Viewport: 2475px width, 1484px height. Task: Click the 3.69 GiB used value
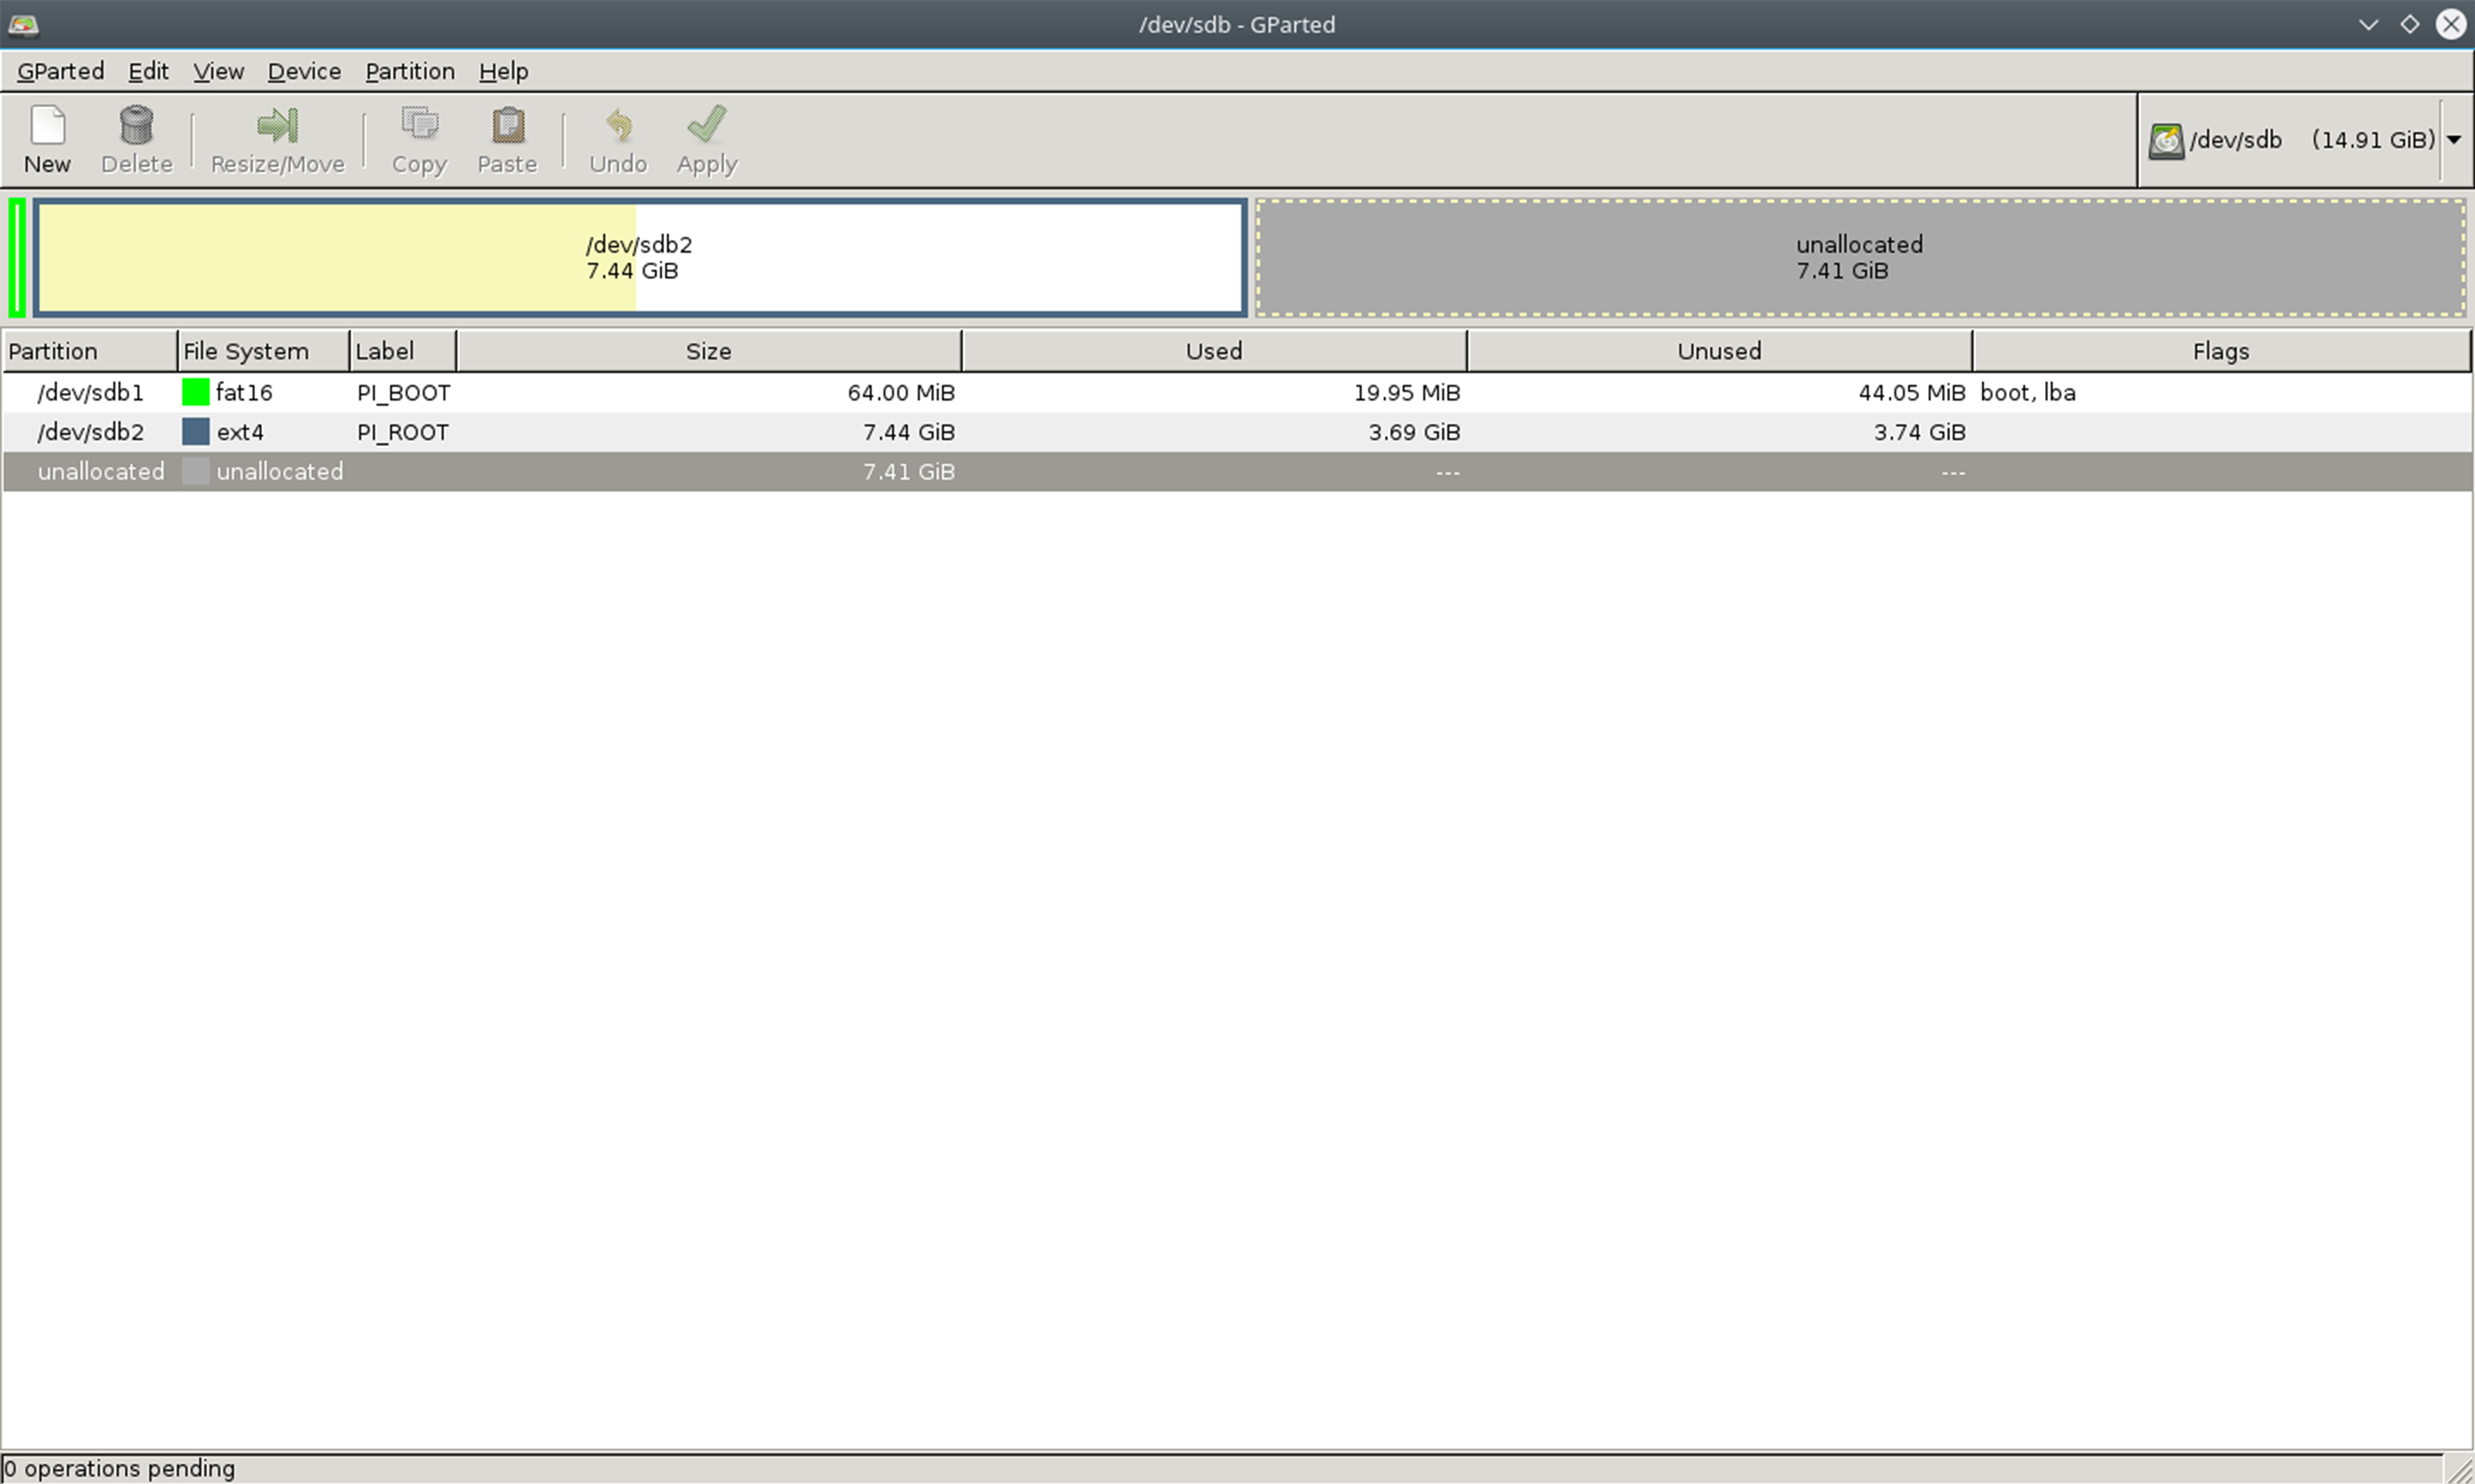click(1414, 432)
